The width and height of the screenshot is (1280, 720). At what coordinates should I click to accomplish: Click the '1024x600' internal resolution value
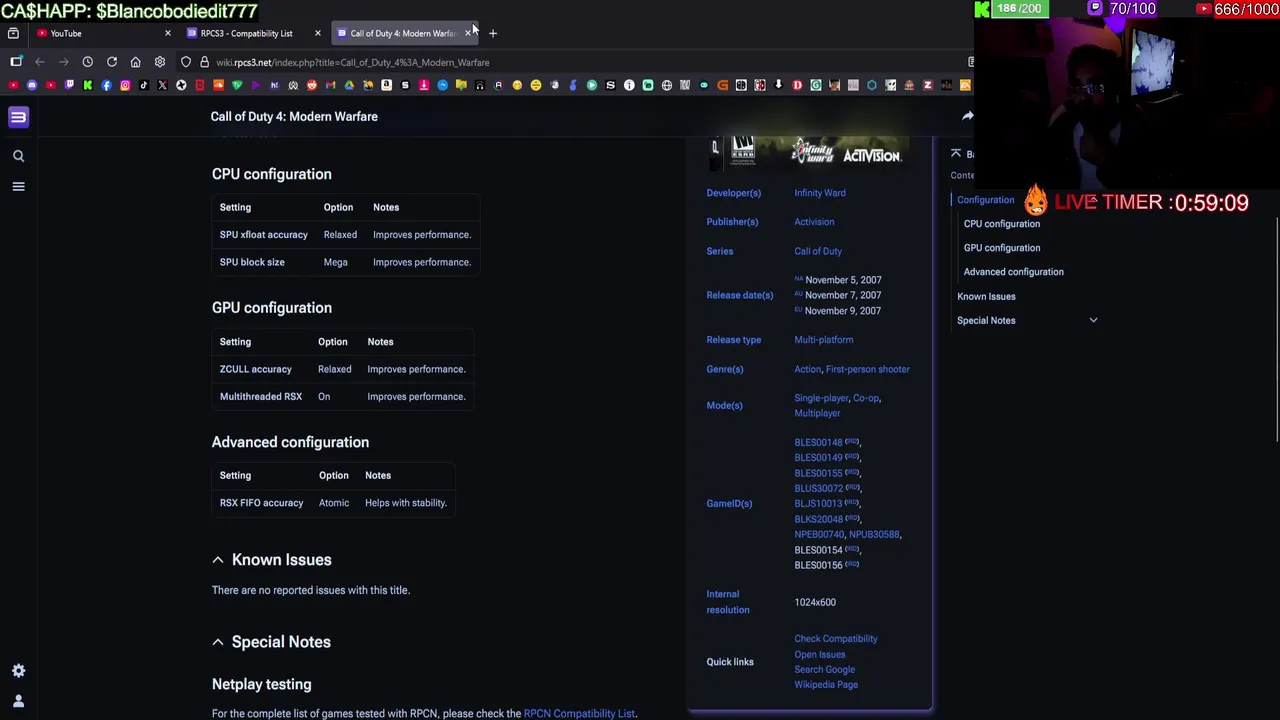point(815,603)
